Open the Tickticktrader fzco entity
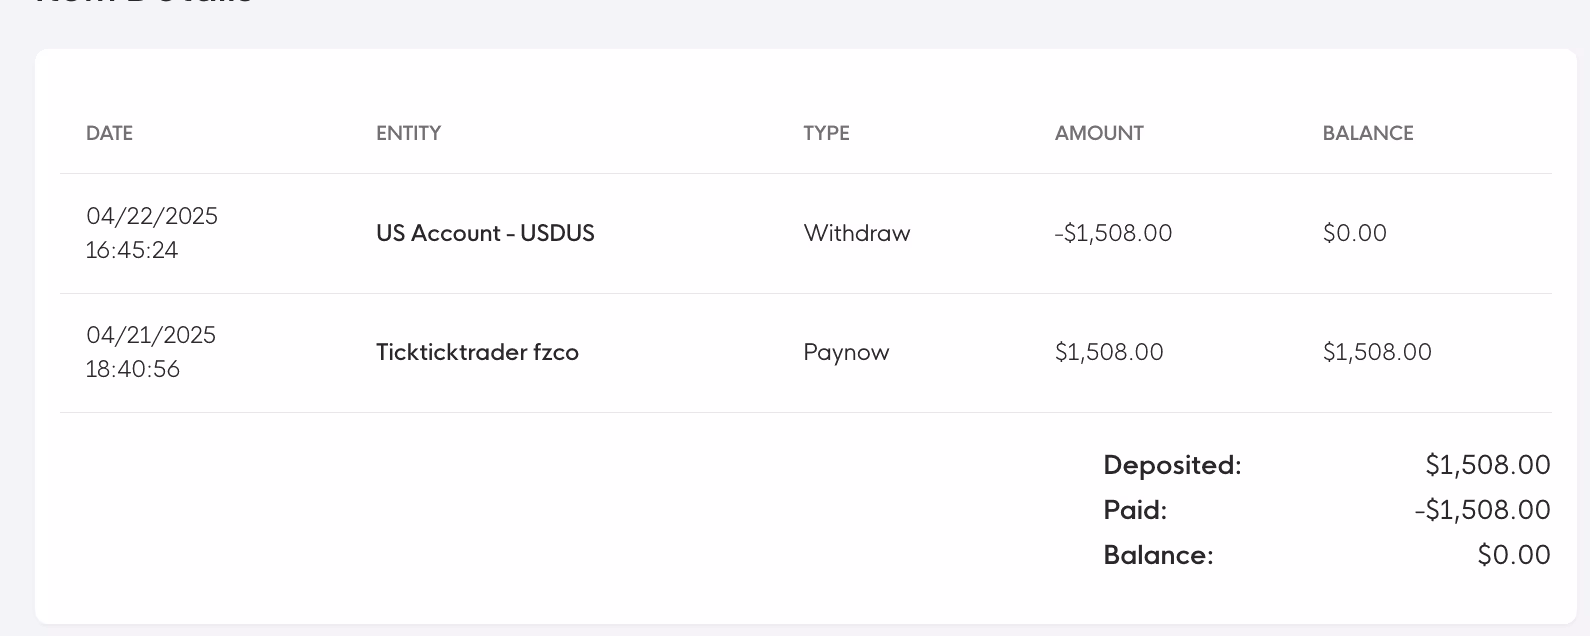 (x=477, y=352)
